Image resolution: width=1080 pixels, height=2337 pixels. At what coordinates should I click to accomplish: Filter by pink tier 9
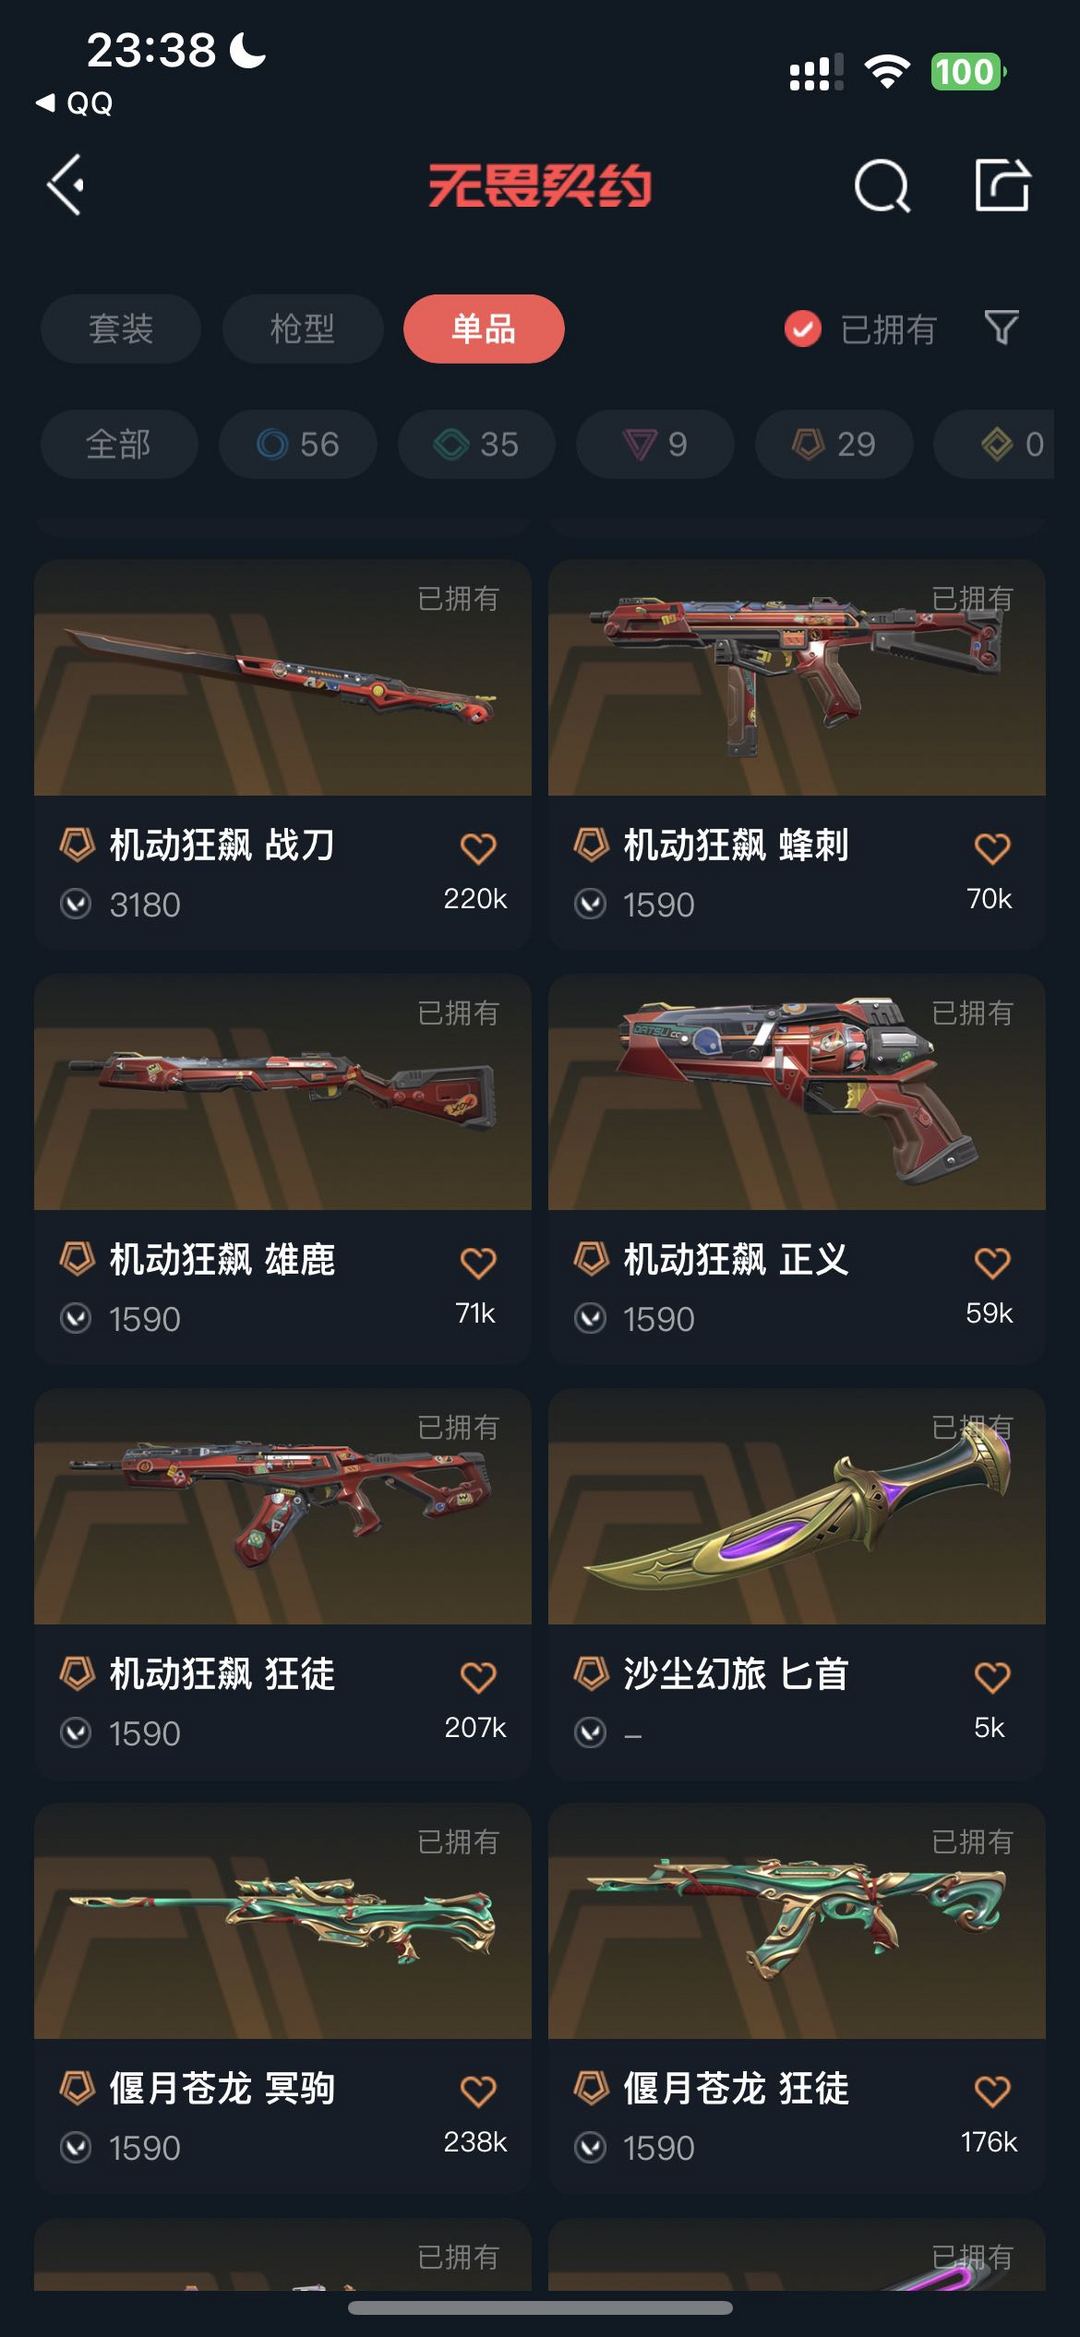click(x=655, y=444)
